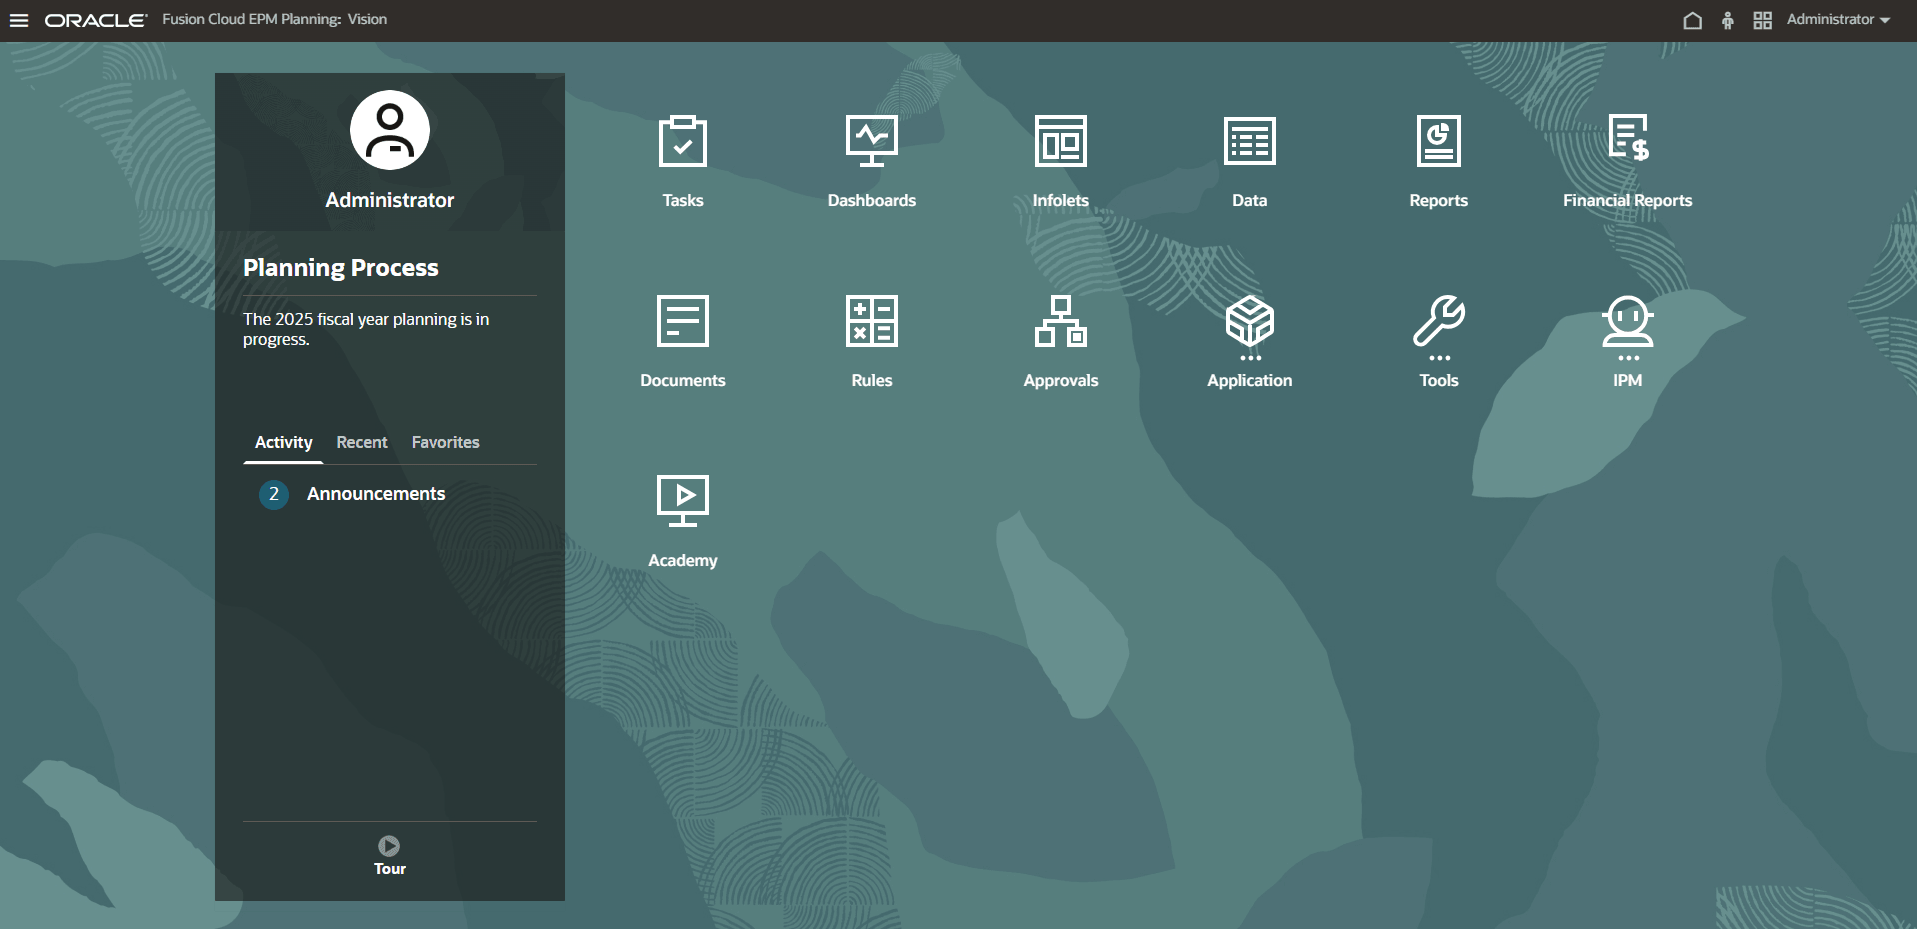Expand the IPM cluster
Screen dimensions: 1917x929
[1628, 341]
